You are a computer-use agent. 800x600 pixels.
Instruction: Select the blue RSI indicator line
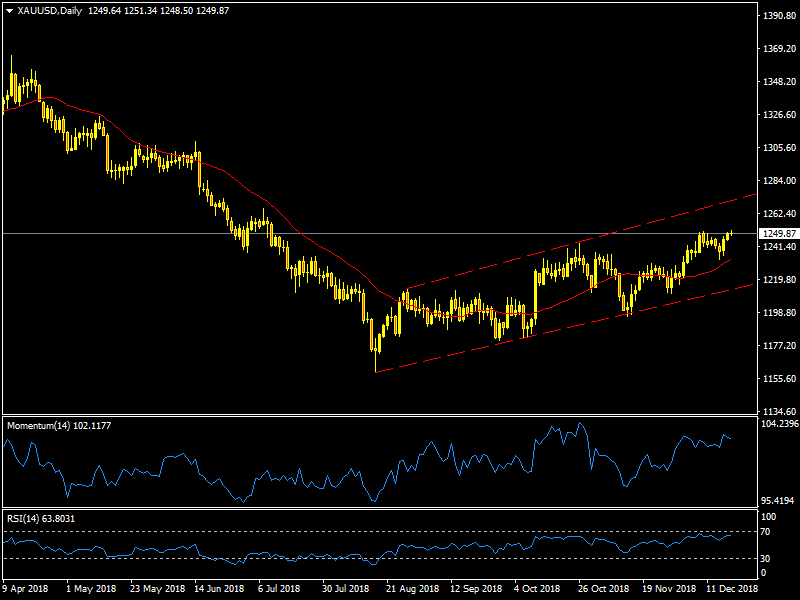click(300, 558)
